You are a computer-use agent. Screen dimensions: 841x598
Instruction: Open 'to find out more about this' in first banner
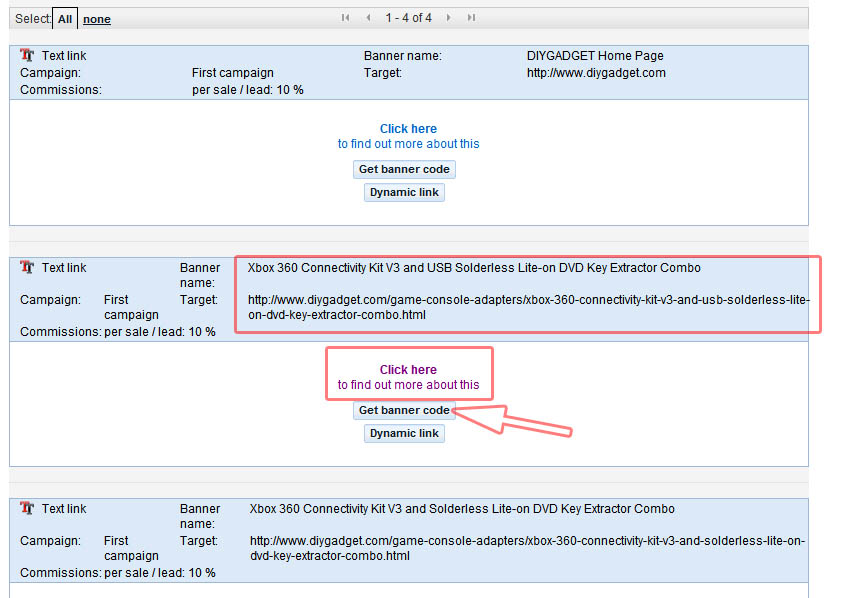(x=408, y=144)
